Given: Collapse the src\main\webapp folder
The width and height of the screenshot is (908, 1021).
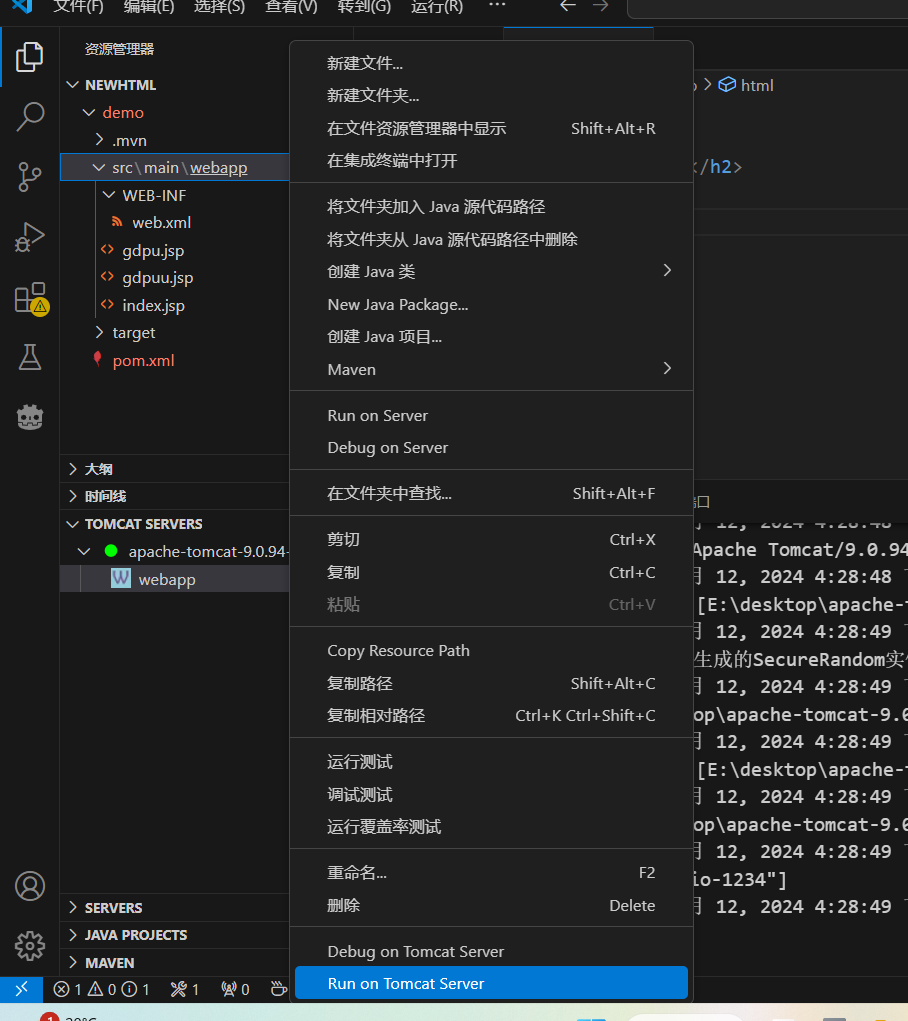Looking at the screenshot, I should point(99,167).
